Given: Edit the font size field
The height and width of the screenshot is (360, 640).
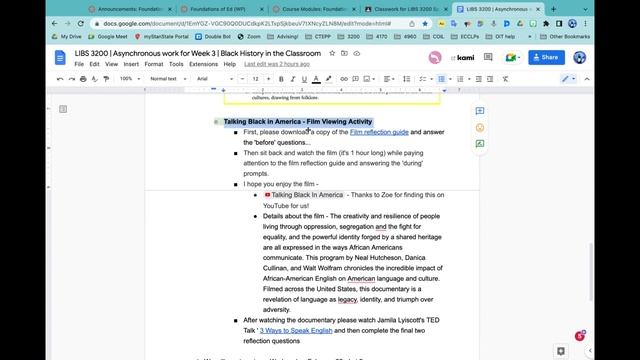Looking at the screenshot, I should pyautogui.click(x=256, y=79).
